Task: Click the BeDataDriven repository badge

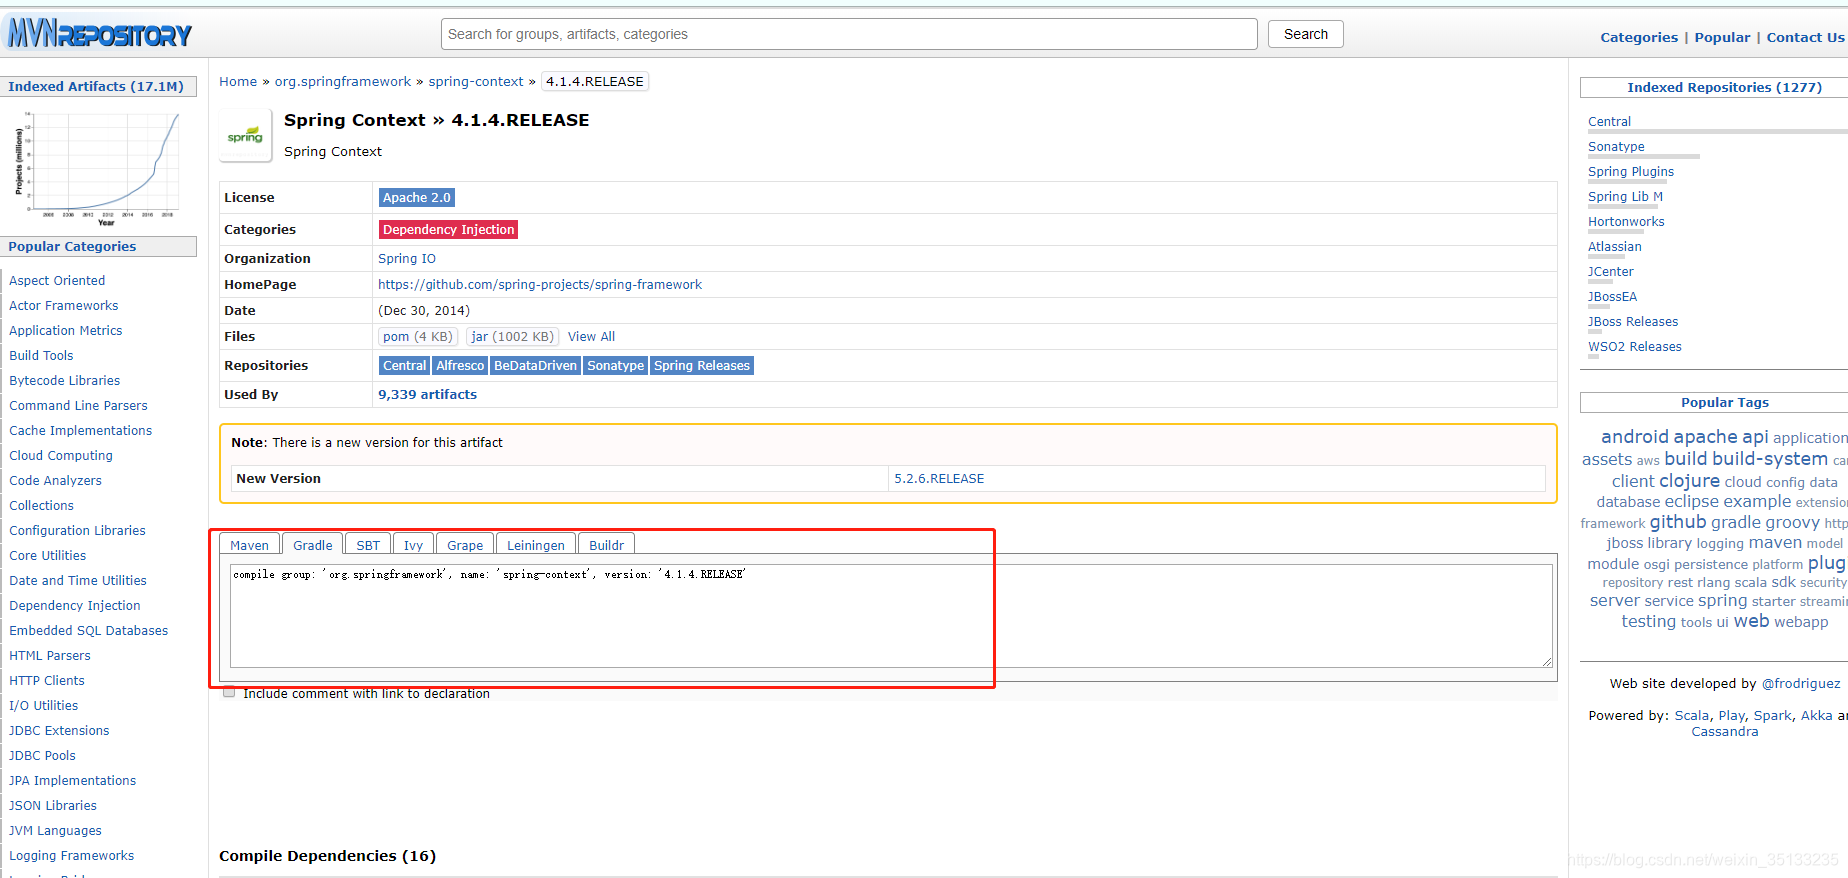Action: coord(535,366)
